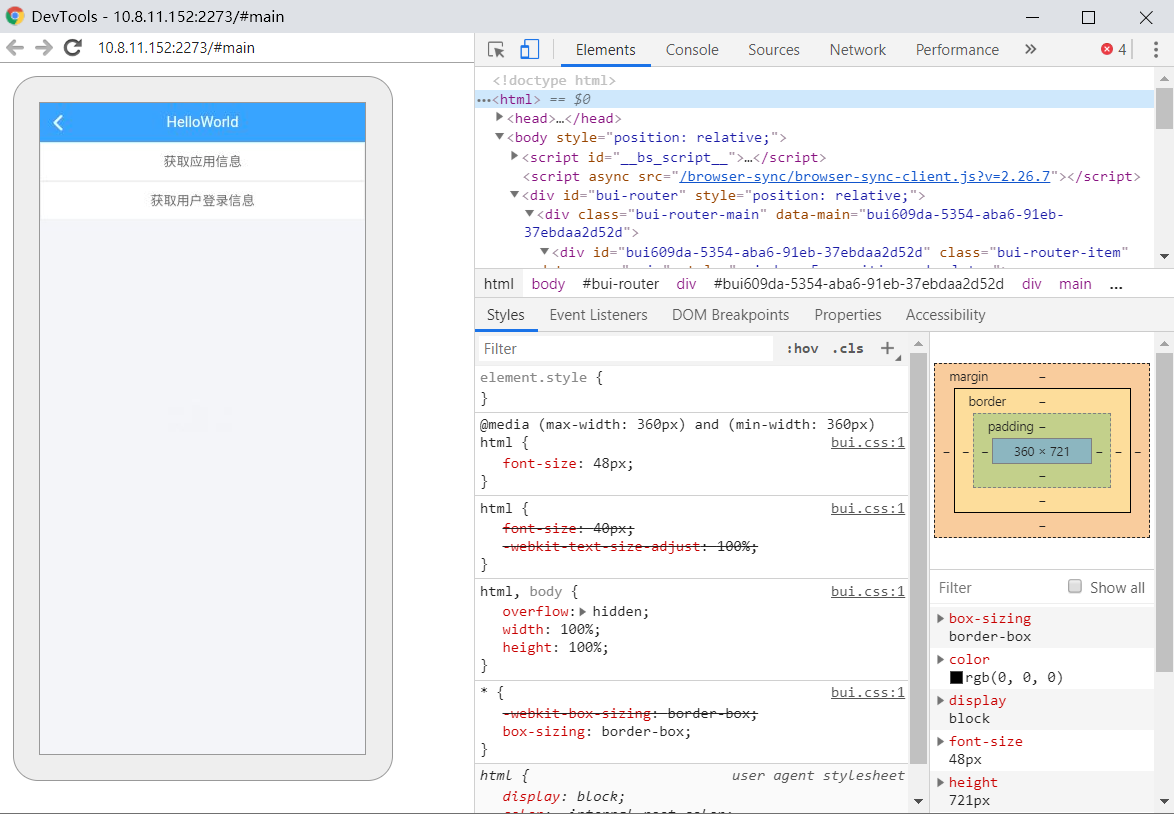This screenshot has height=814, width=1174.
Task: Switch to the Console tab
Action: (x=692, y=50)
